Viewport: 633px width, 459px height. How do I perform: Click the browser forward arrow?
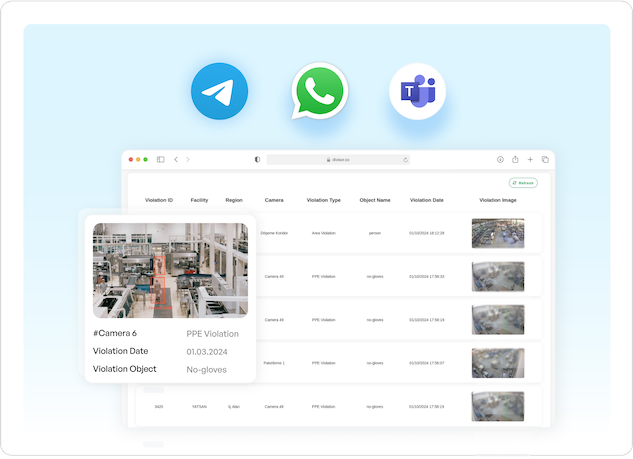click(188, 159)
